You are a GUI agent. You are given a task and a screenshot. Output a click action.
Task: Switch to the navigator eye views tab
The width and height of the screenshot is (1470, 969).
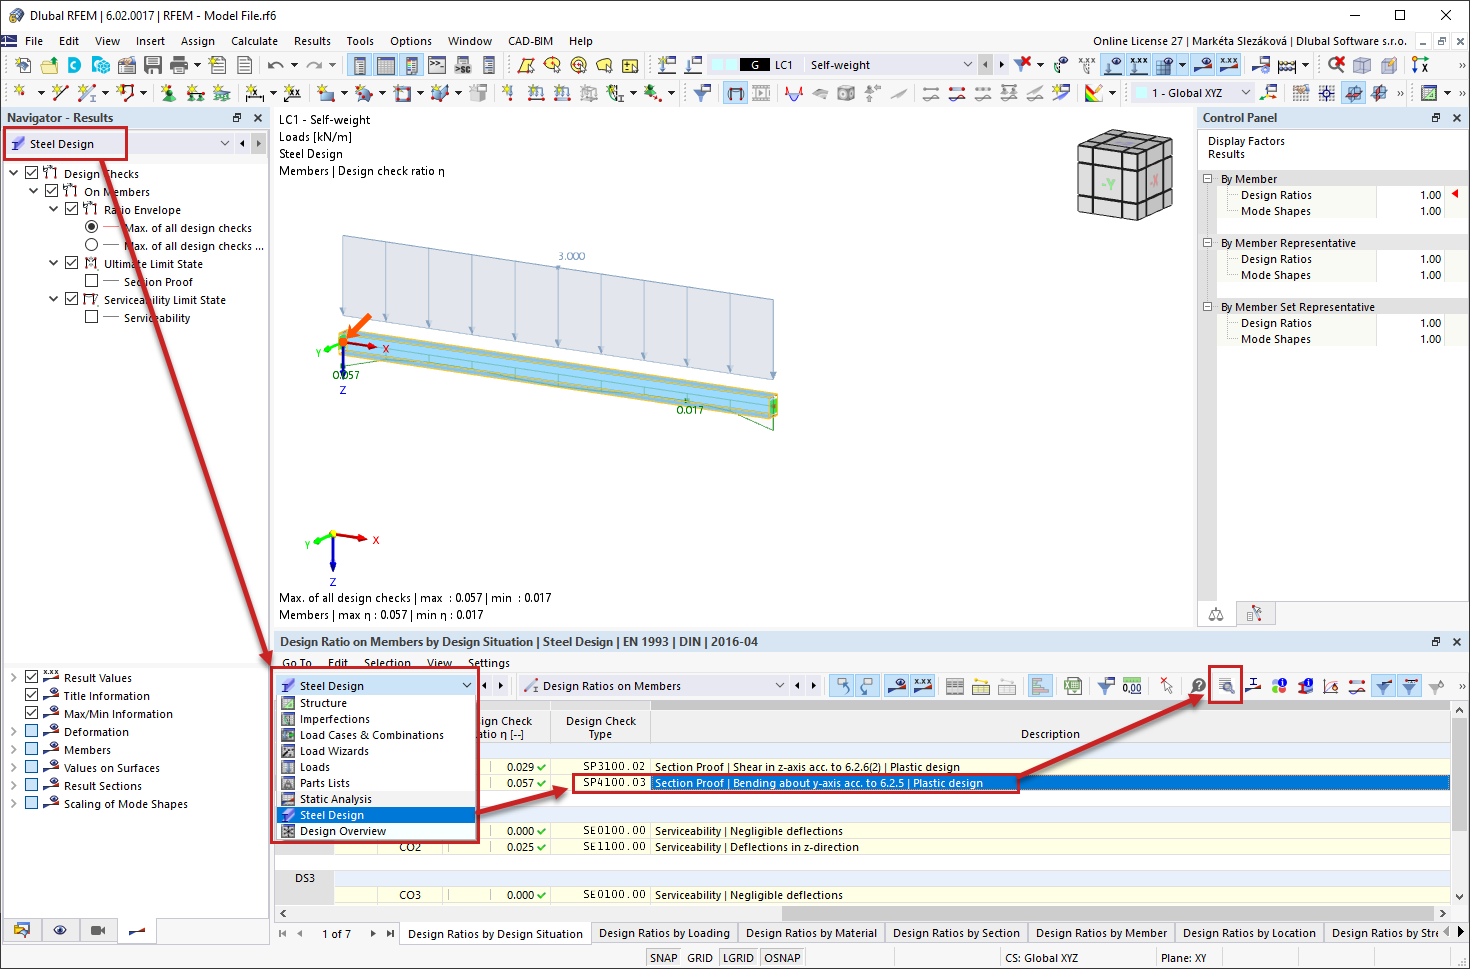[60, 930]
